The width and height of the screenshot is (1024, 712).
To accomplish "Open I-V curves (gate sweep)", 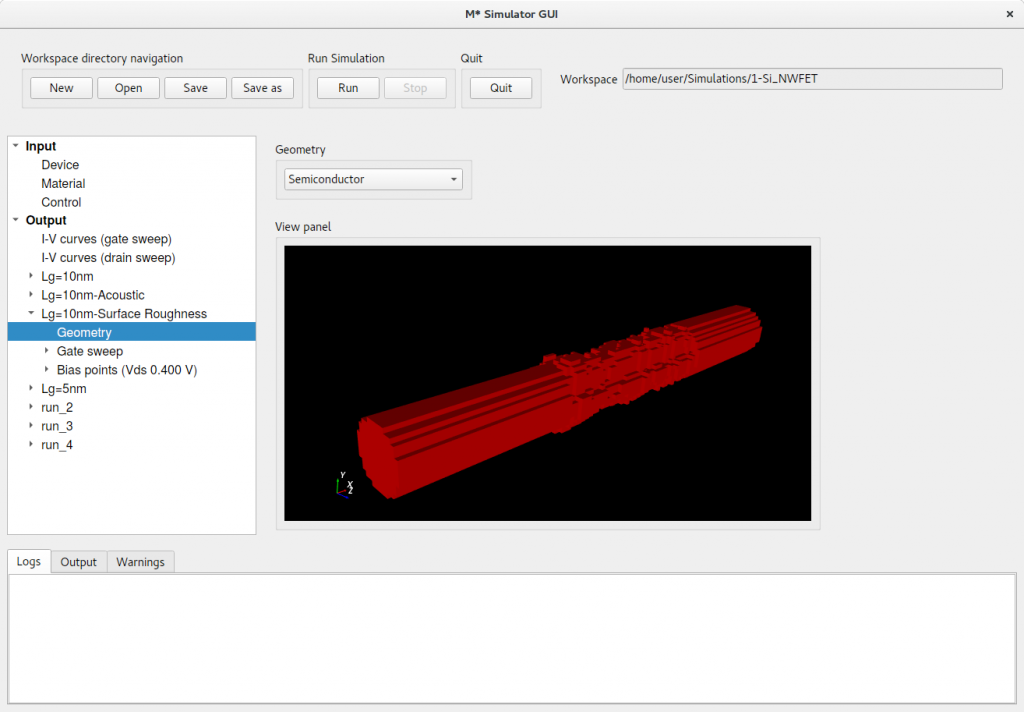I will pyautogui.click(x=106, y=239).
